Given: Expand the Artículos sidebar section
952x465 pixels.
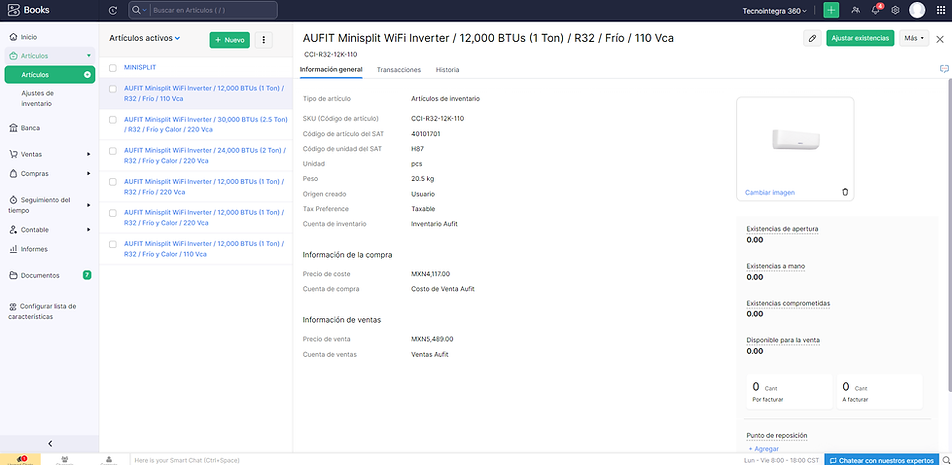Looking at the screenshot, I should pyautogui.click(x=50, y=56).
